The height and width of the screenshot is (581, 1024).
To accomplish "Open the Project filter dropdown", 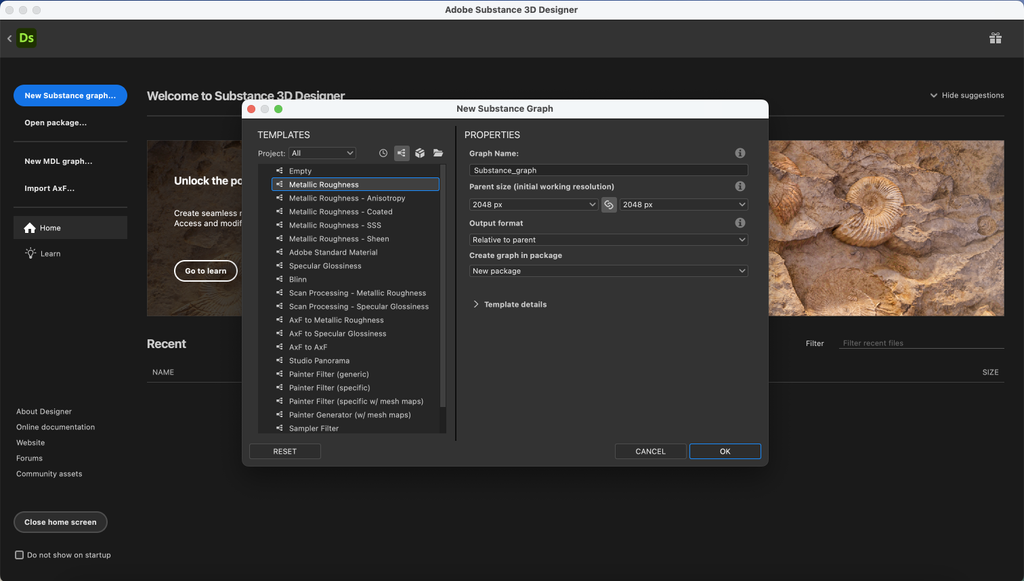I will [321, 152].
